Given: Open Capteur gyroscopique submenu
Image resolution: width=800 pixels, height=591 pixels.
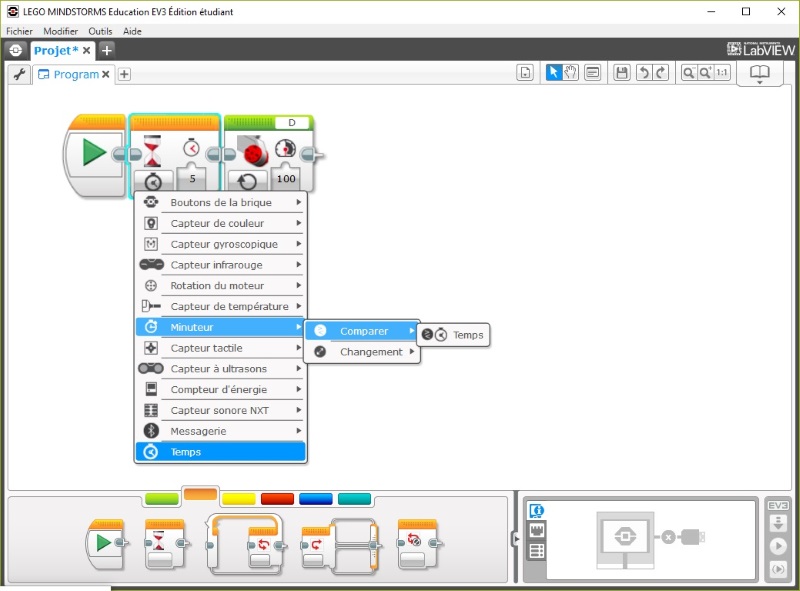Looking at the screenshot, I should [220, 244].
